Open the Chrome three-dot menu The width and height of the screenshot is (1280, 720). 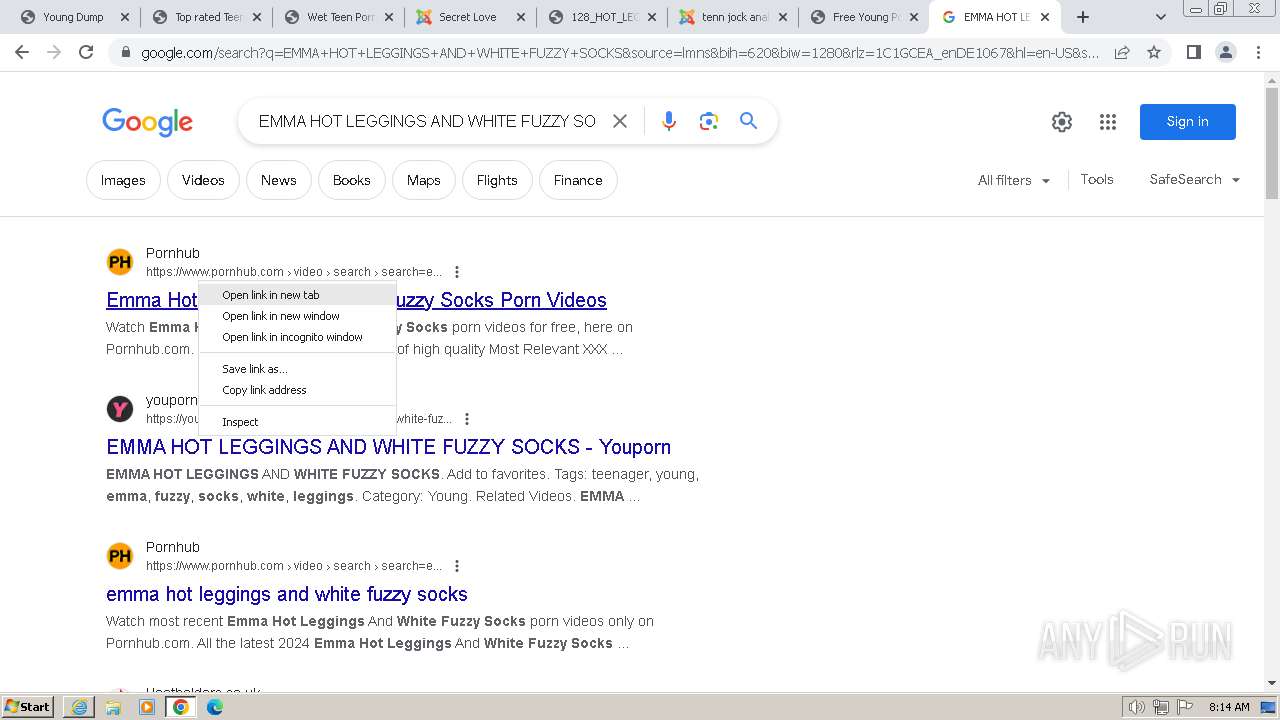tap(1258, 52)
